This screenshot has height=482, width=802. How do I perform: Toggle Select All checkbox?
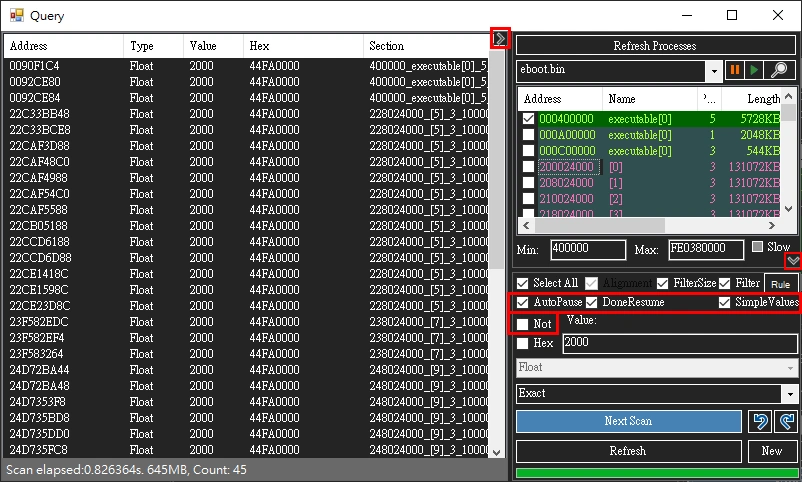(x=522, y=283)
